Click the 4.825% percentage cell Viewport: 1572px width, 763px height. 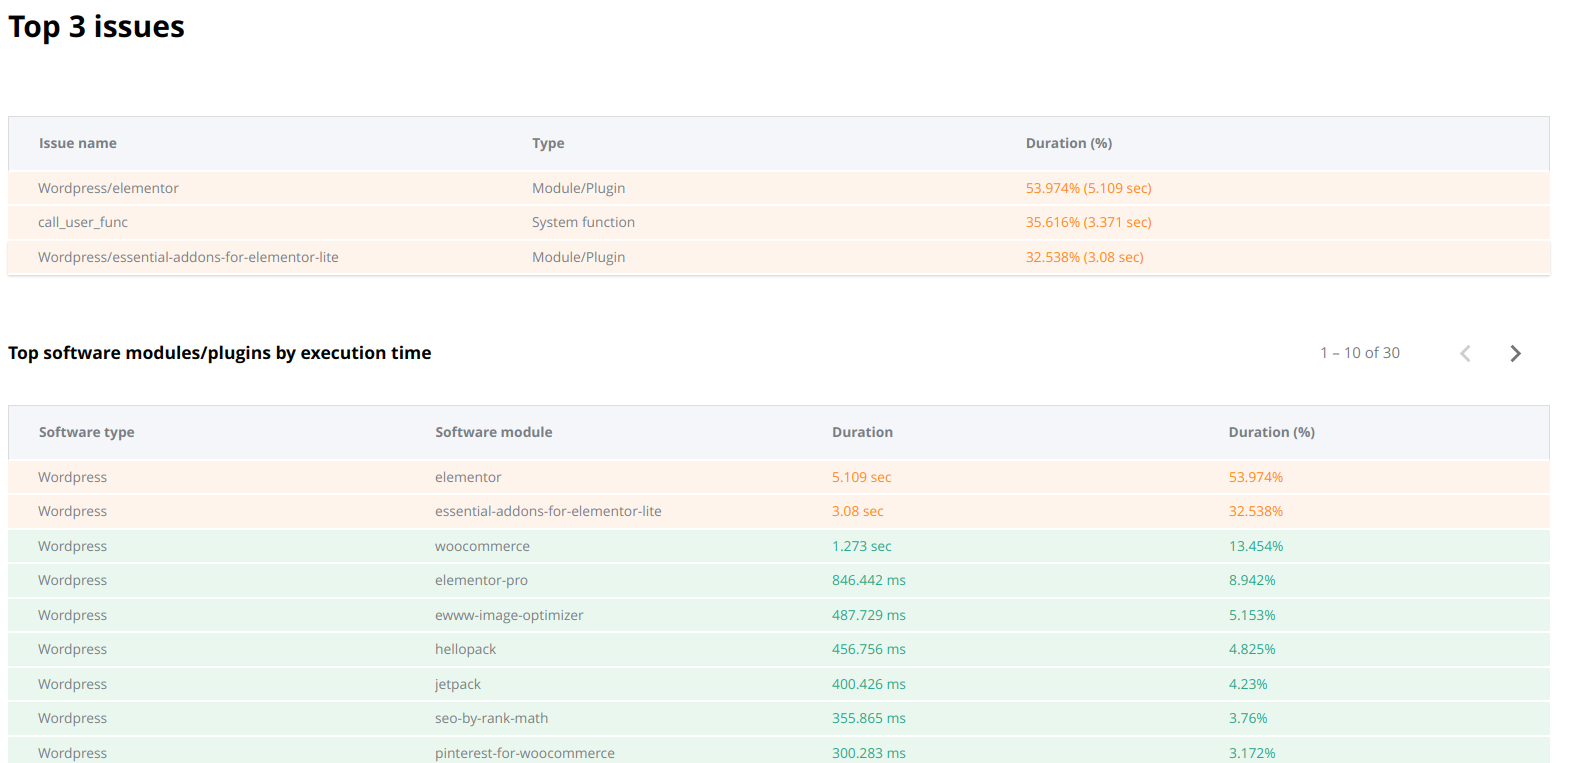point(1252,649)
